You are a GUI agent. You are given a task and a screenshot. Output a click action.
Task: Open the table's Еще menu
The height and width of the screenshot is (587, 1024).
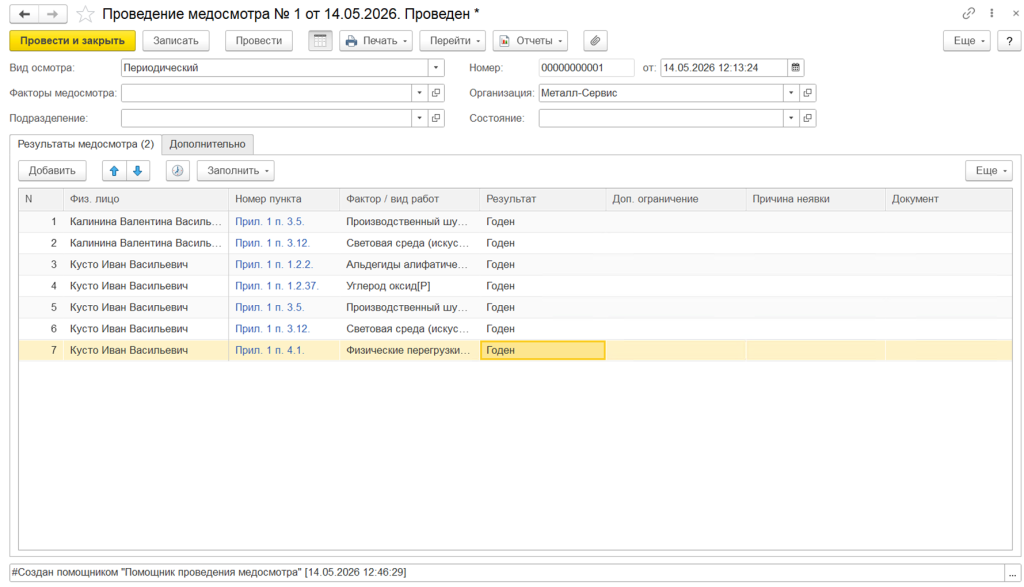coord(989,170)
